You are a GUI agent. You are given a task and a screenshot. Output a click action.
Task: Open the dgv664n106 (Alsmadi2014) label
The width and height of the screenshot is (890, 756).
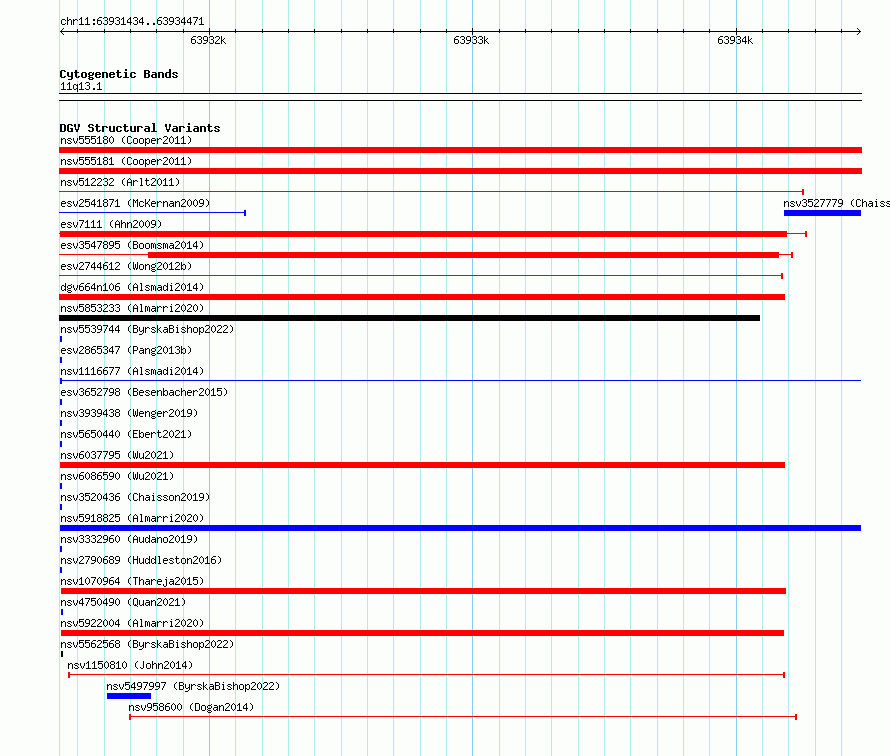pyautogui.click(x=132, y=287)
